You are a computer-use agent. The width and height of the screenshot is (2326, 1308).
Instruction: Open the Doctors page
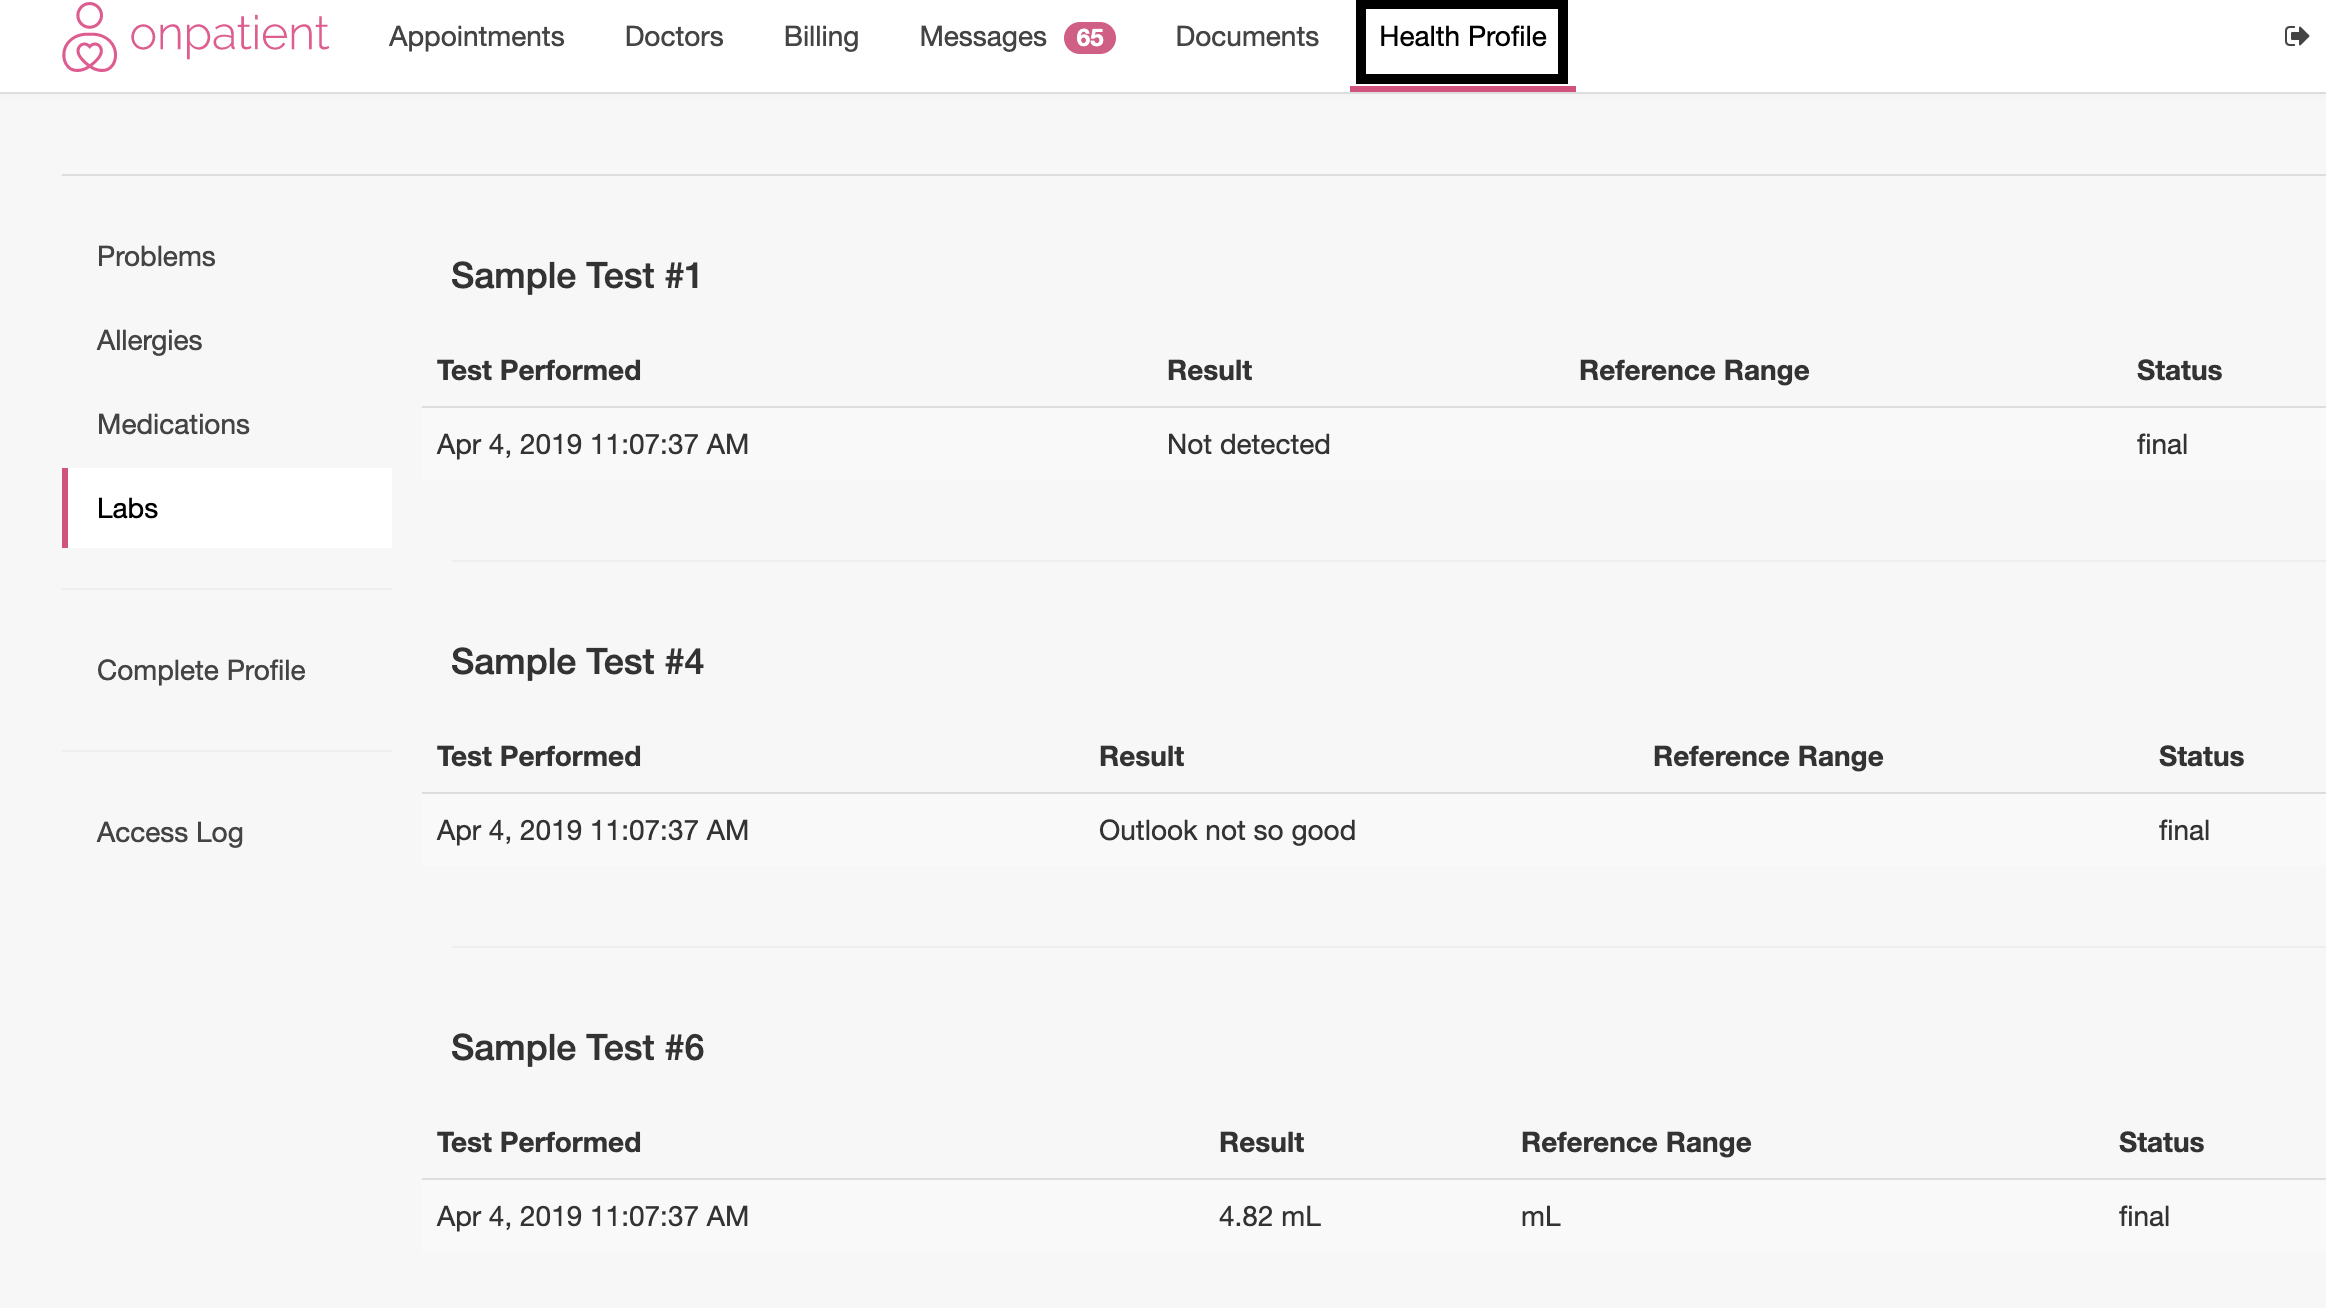673,37
